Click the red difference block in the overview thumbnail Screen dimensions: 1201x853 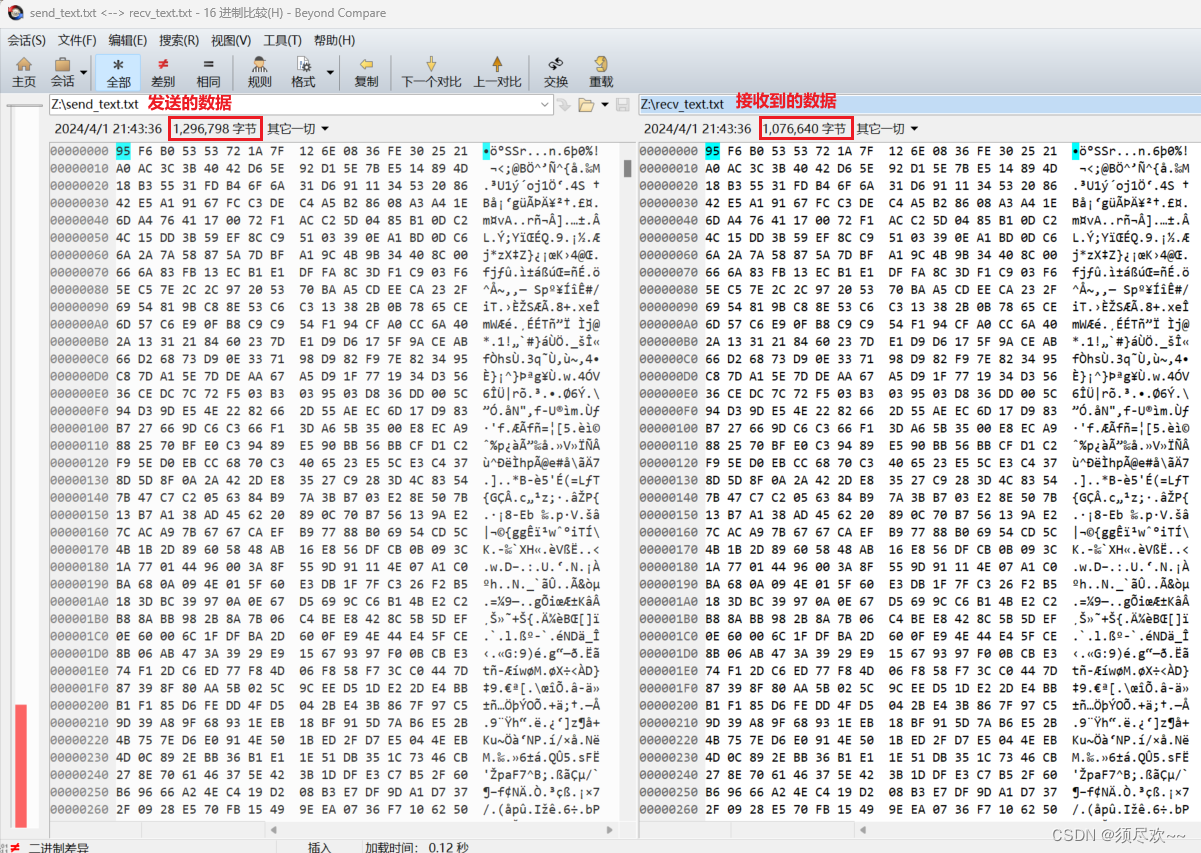click(x=20, y=767)
